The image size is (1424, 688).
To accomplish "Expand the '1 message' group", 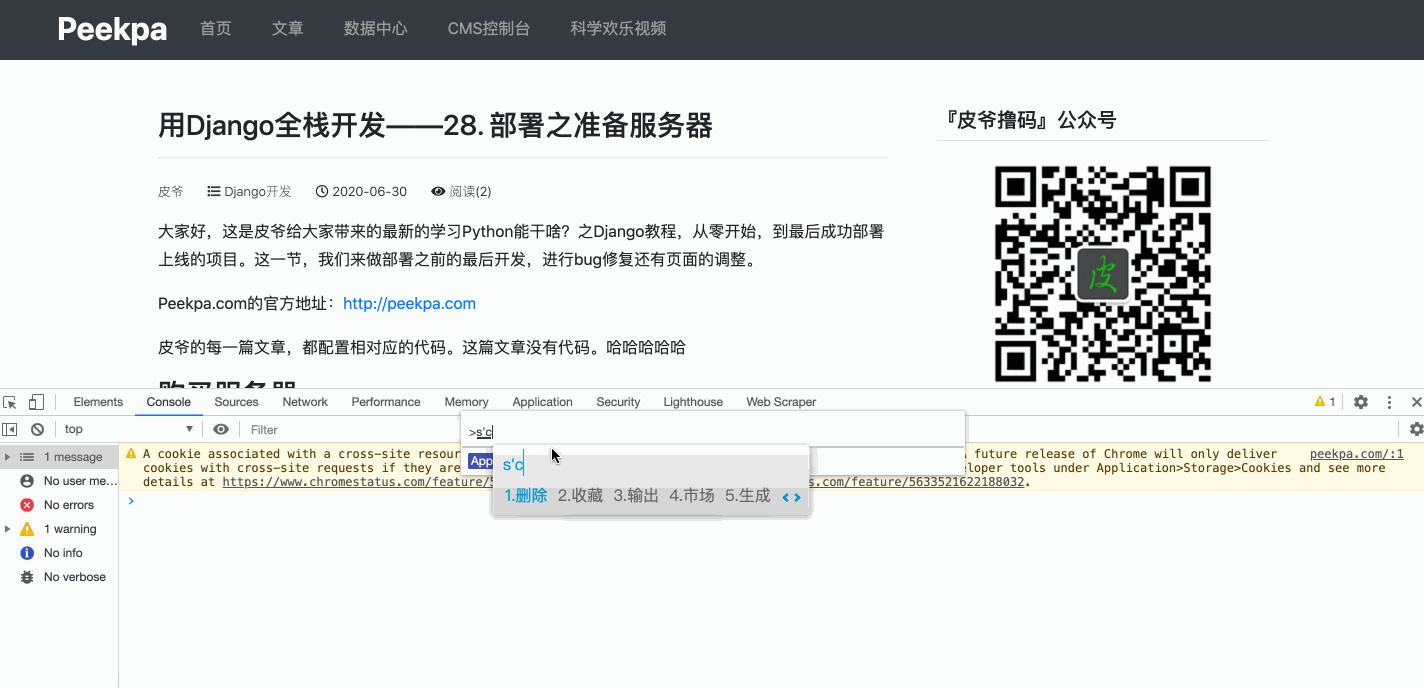I will pyautogui.click(x=8, y=457).
